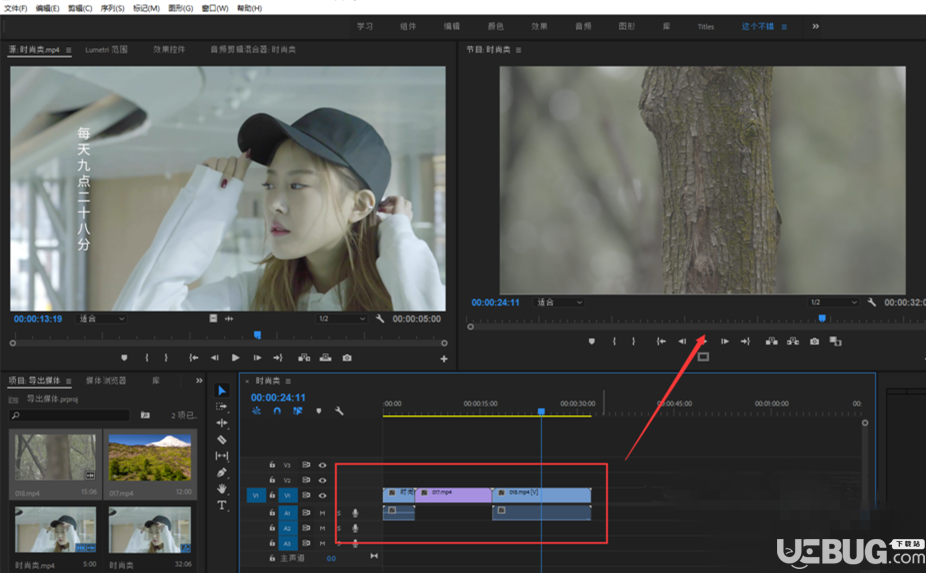The width and height of the screenshot is (926, 573).
Task: Open 序列(S) menu
Action: 112,8
